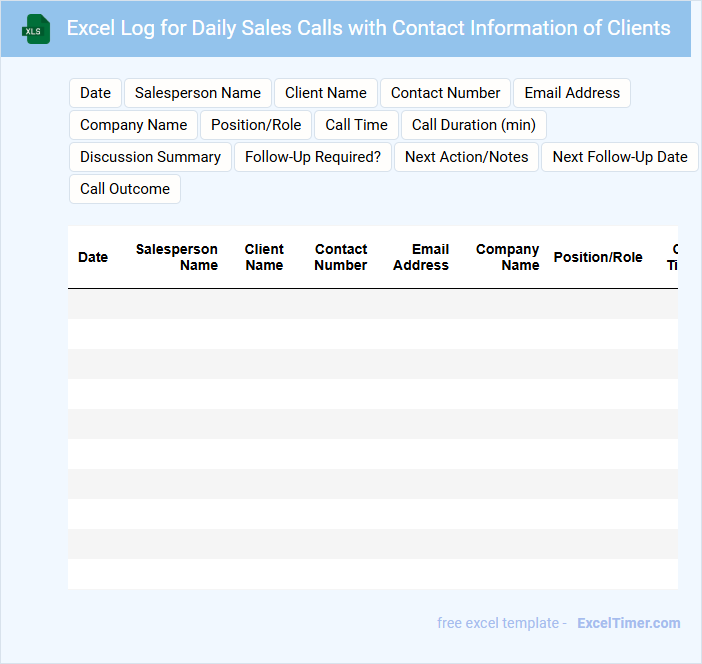Viewport: 702px width, 664px height.
Task: Select the Contact Number tag
Action: coord(445,93)
